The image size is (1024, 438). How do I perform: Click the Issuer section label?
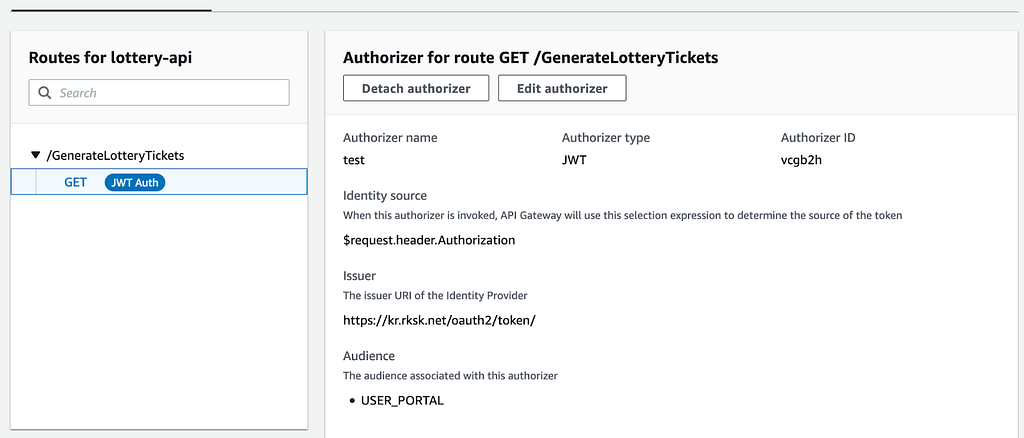tap(359, 275)
